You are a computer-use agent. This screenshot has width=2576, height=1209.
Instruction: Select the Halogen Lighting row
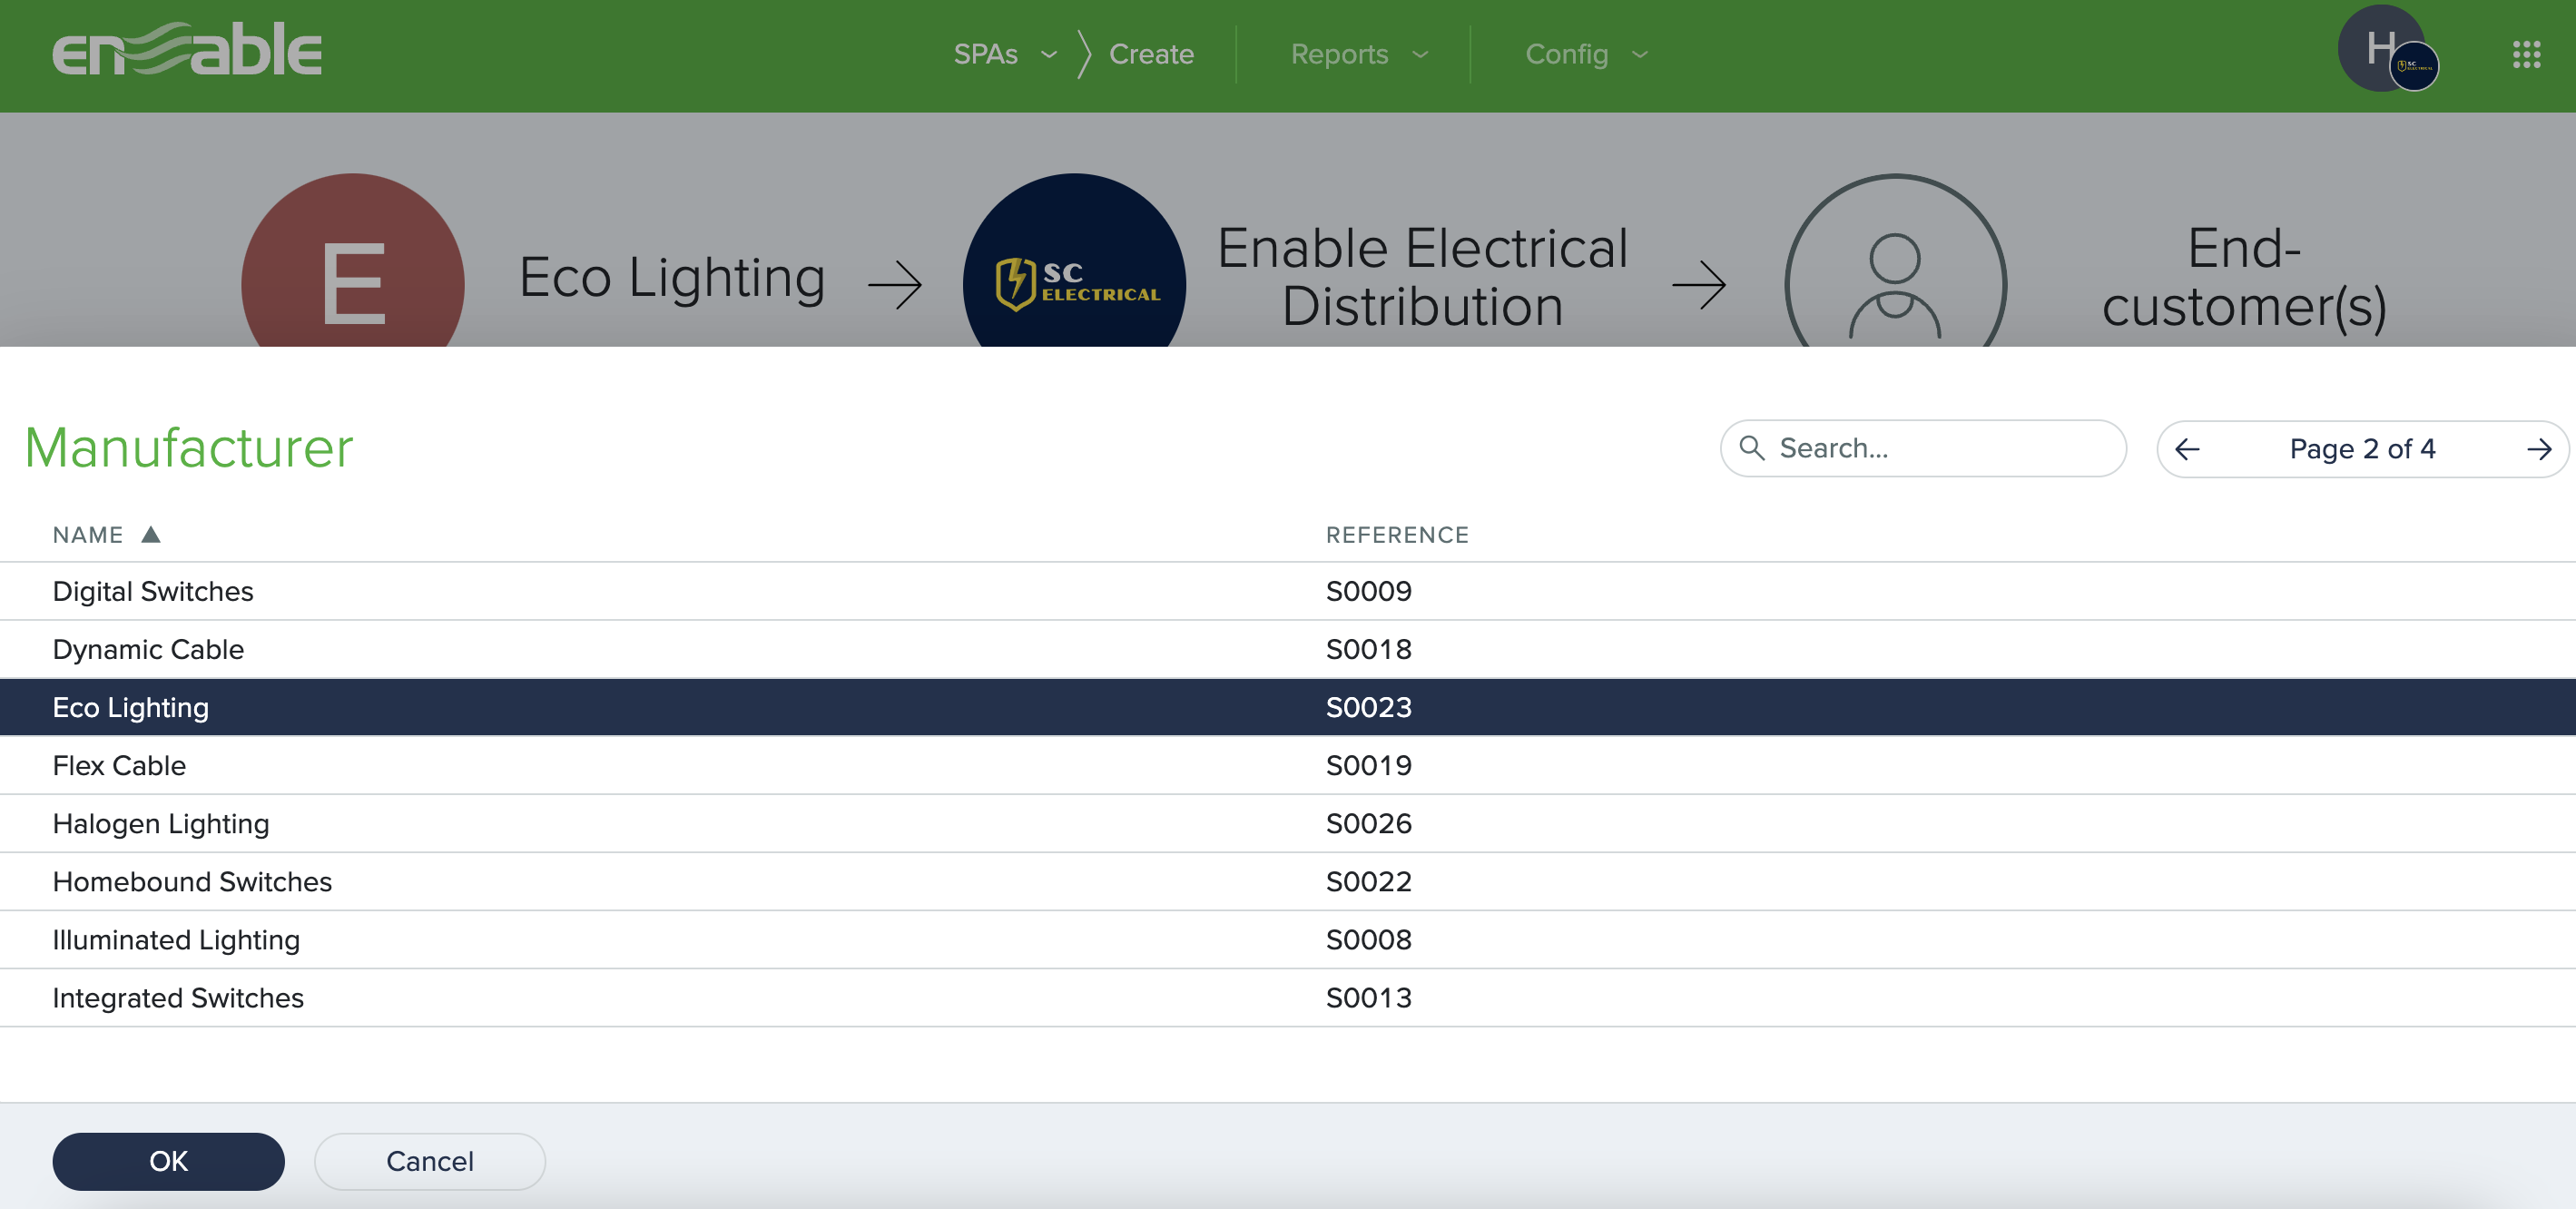point(161,823)
